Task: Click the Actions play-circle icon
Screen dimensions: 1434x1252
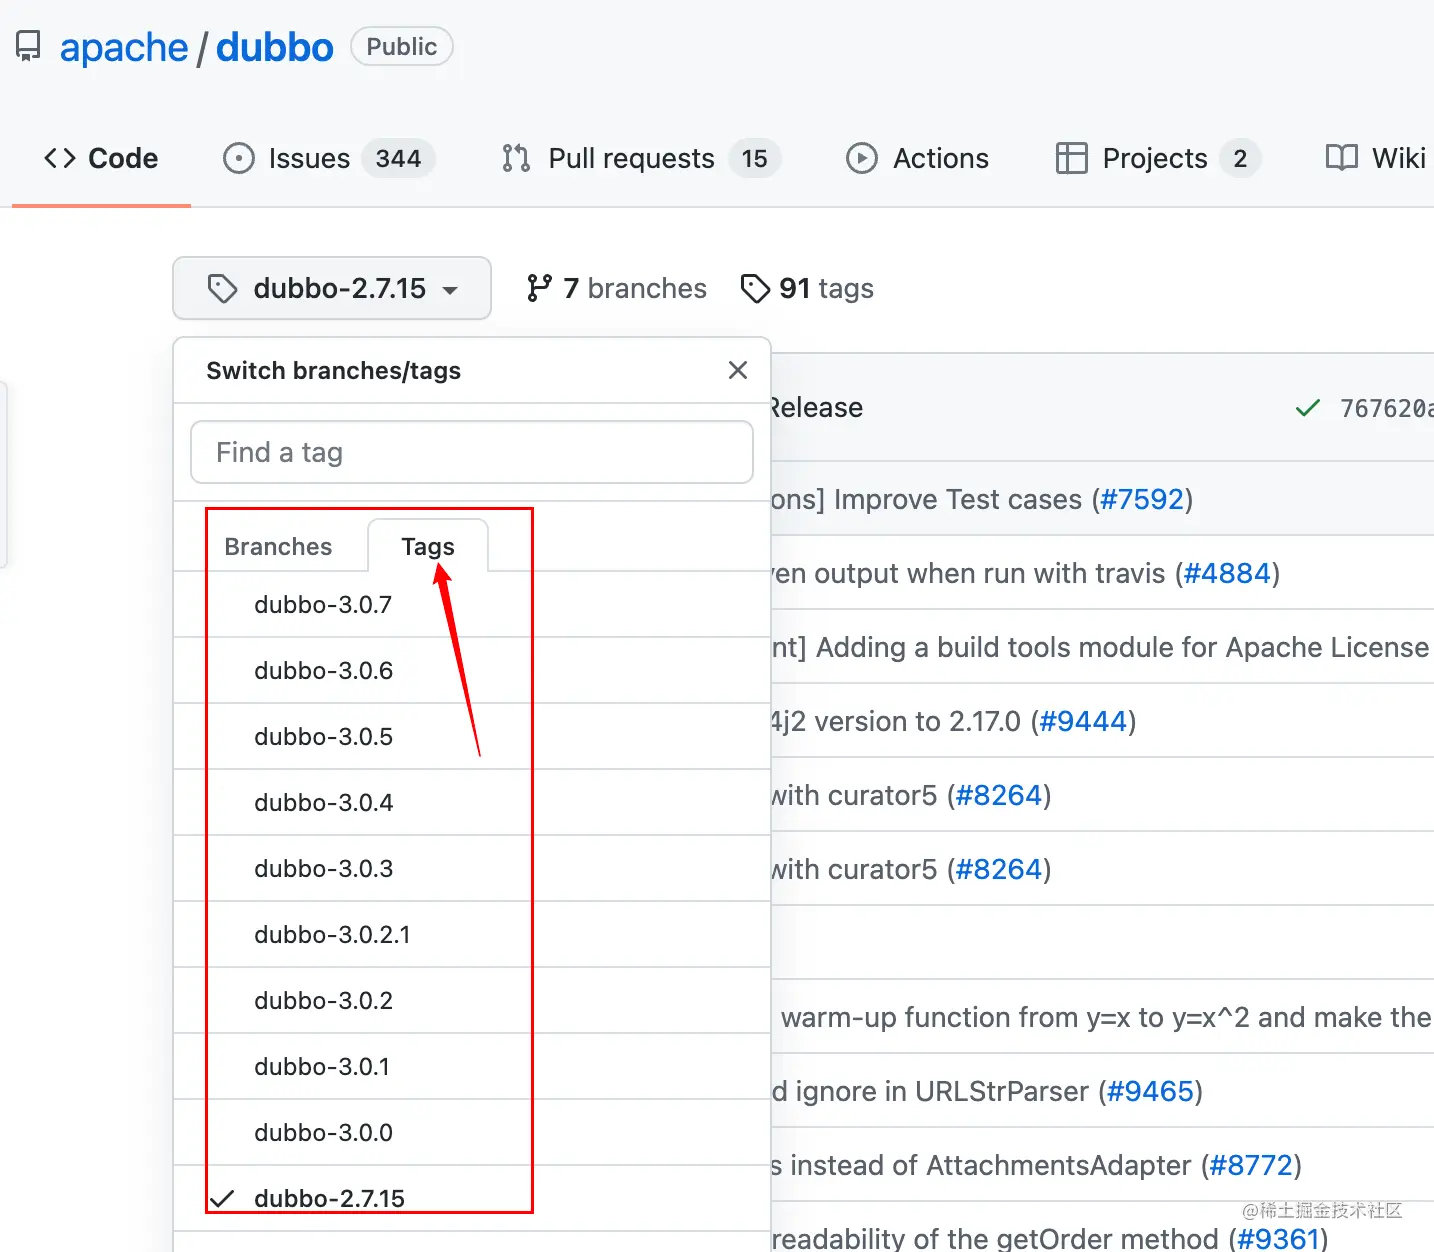Action: coord(862,158)
